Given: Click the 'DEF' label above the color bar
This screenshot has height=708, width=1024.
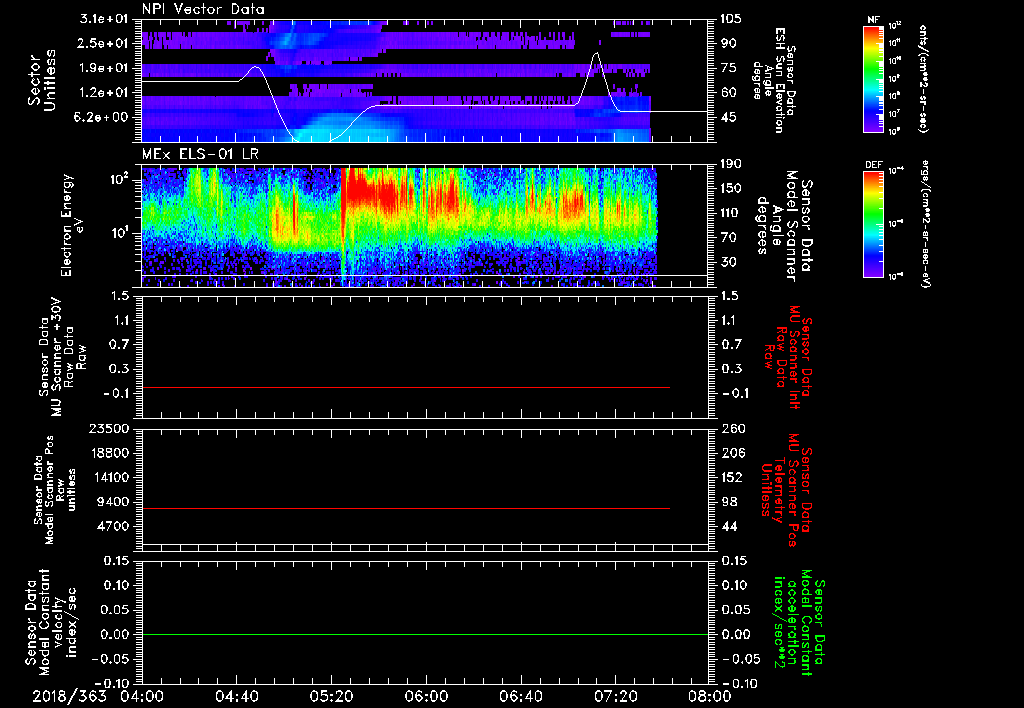Looking at the screenshot, I should click(873, 165).
